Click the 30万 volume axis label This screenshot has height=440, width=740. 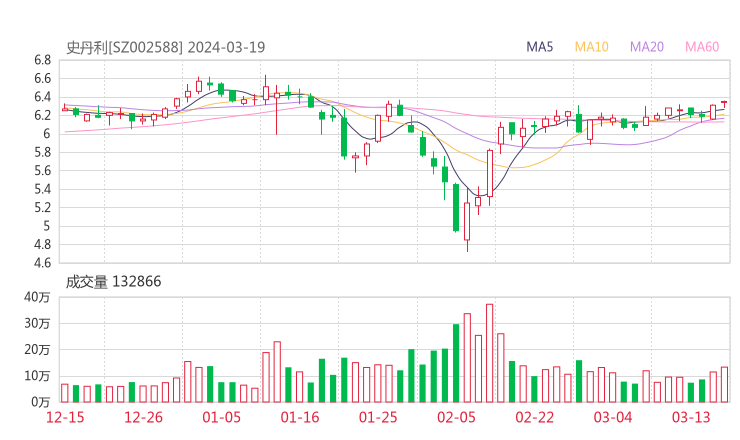[x=37, y=323]
